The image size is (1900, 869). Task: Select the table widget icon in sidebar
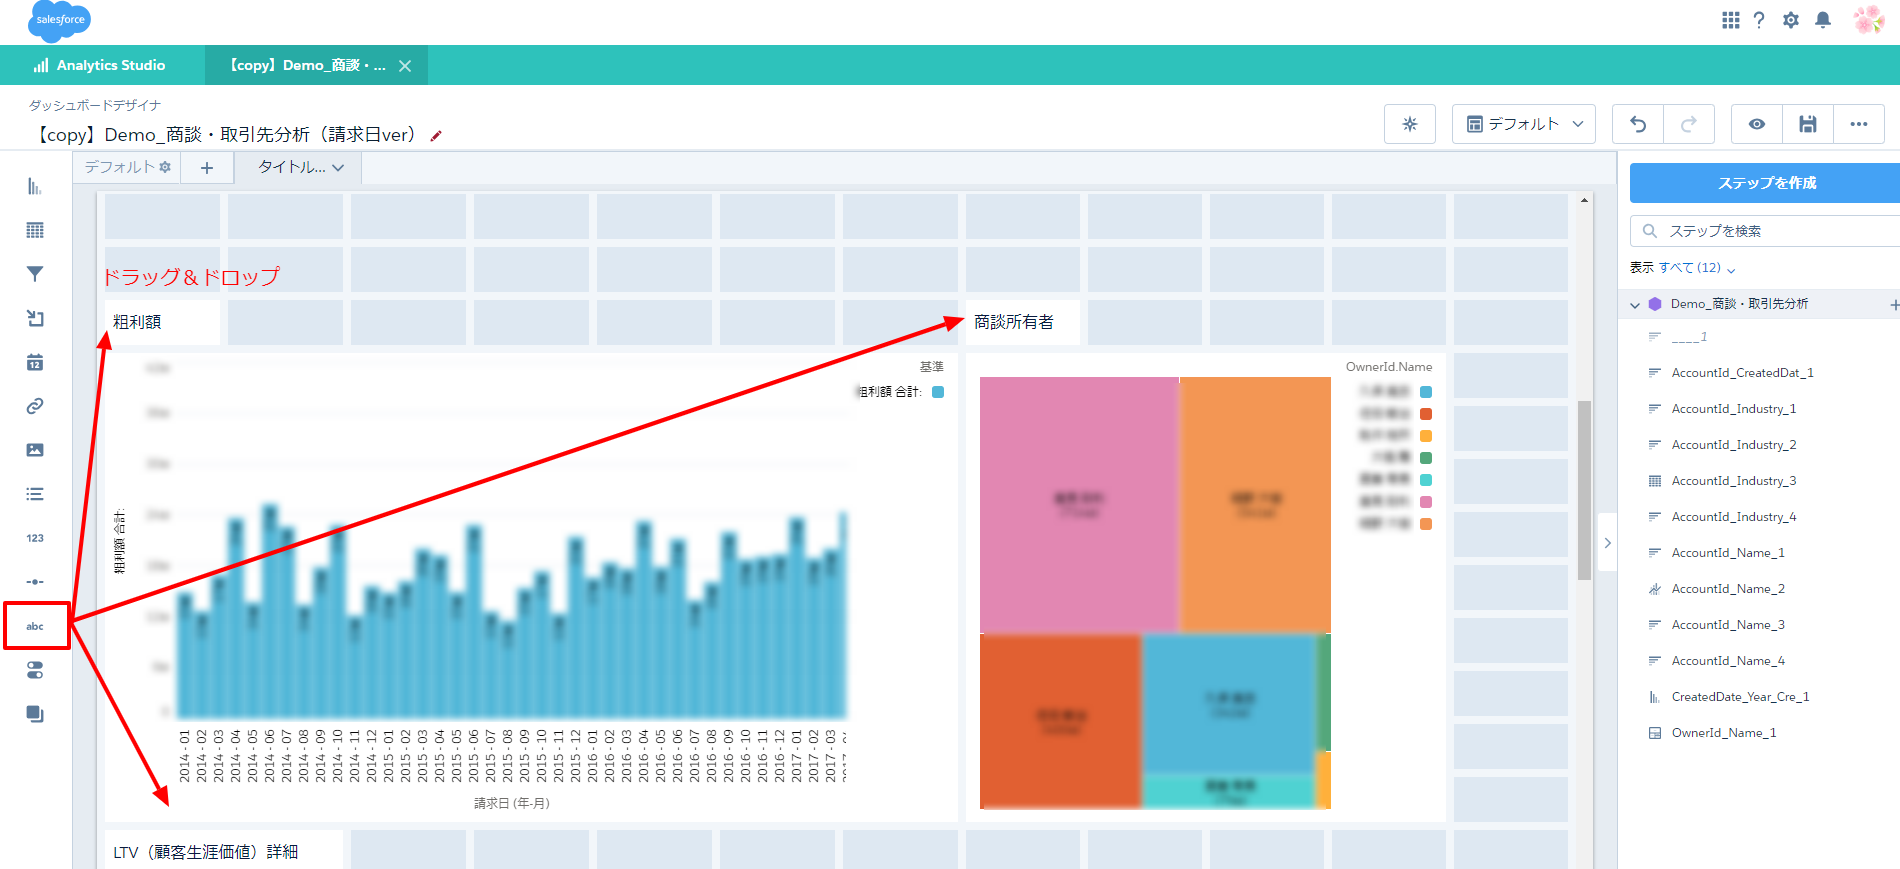[35, 230]
